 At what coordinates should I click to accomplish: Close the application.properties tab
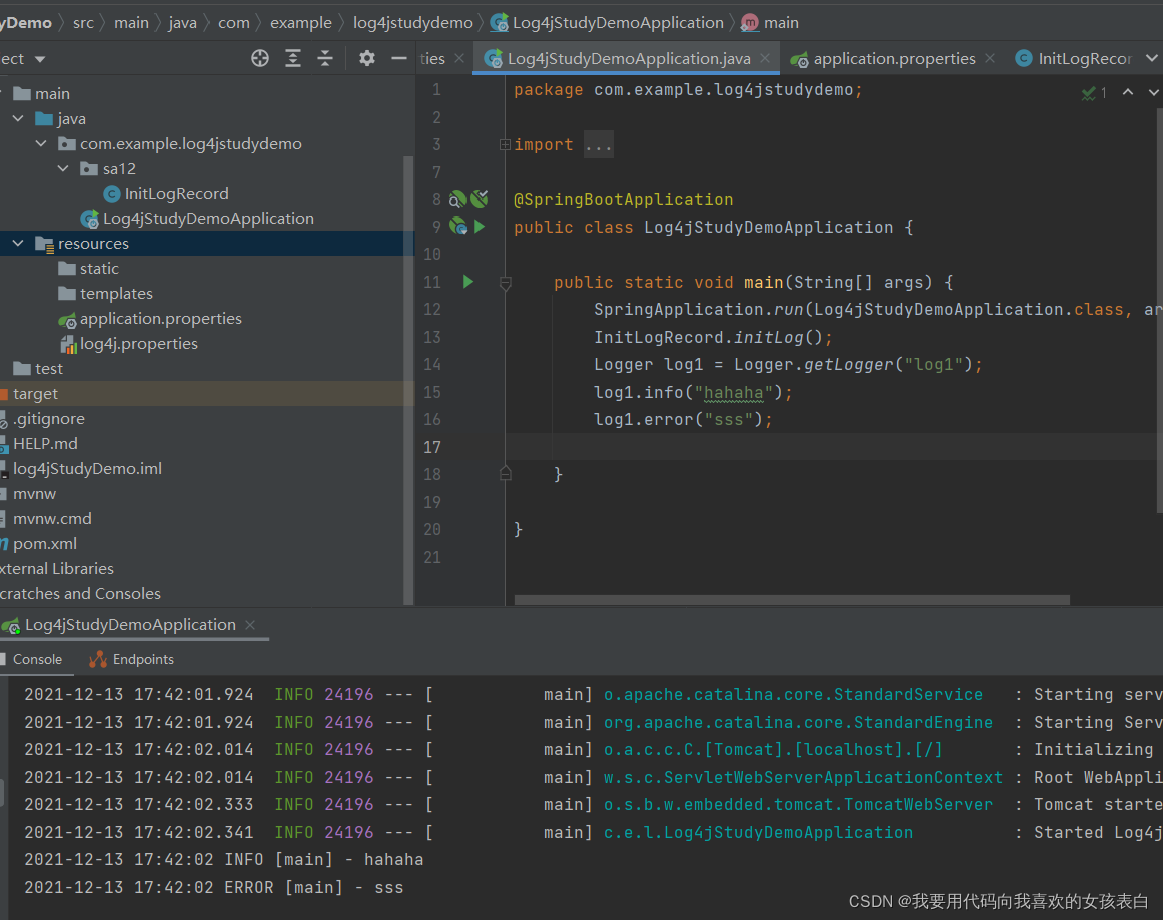pyautogui.click(x=989, y=58)
